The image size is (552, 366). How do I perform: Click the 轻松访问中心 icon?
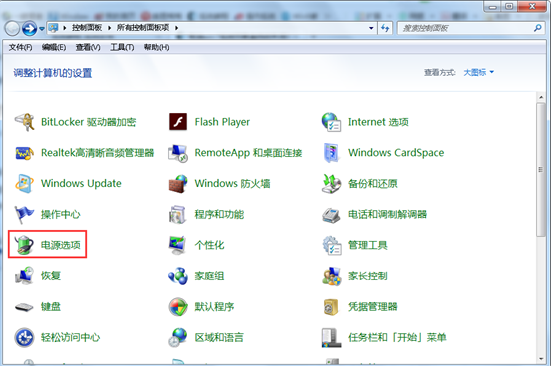coord(24,337)
